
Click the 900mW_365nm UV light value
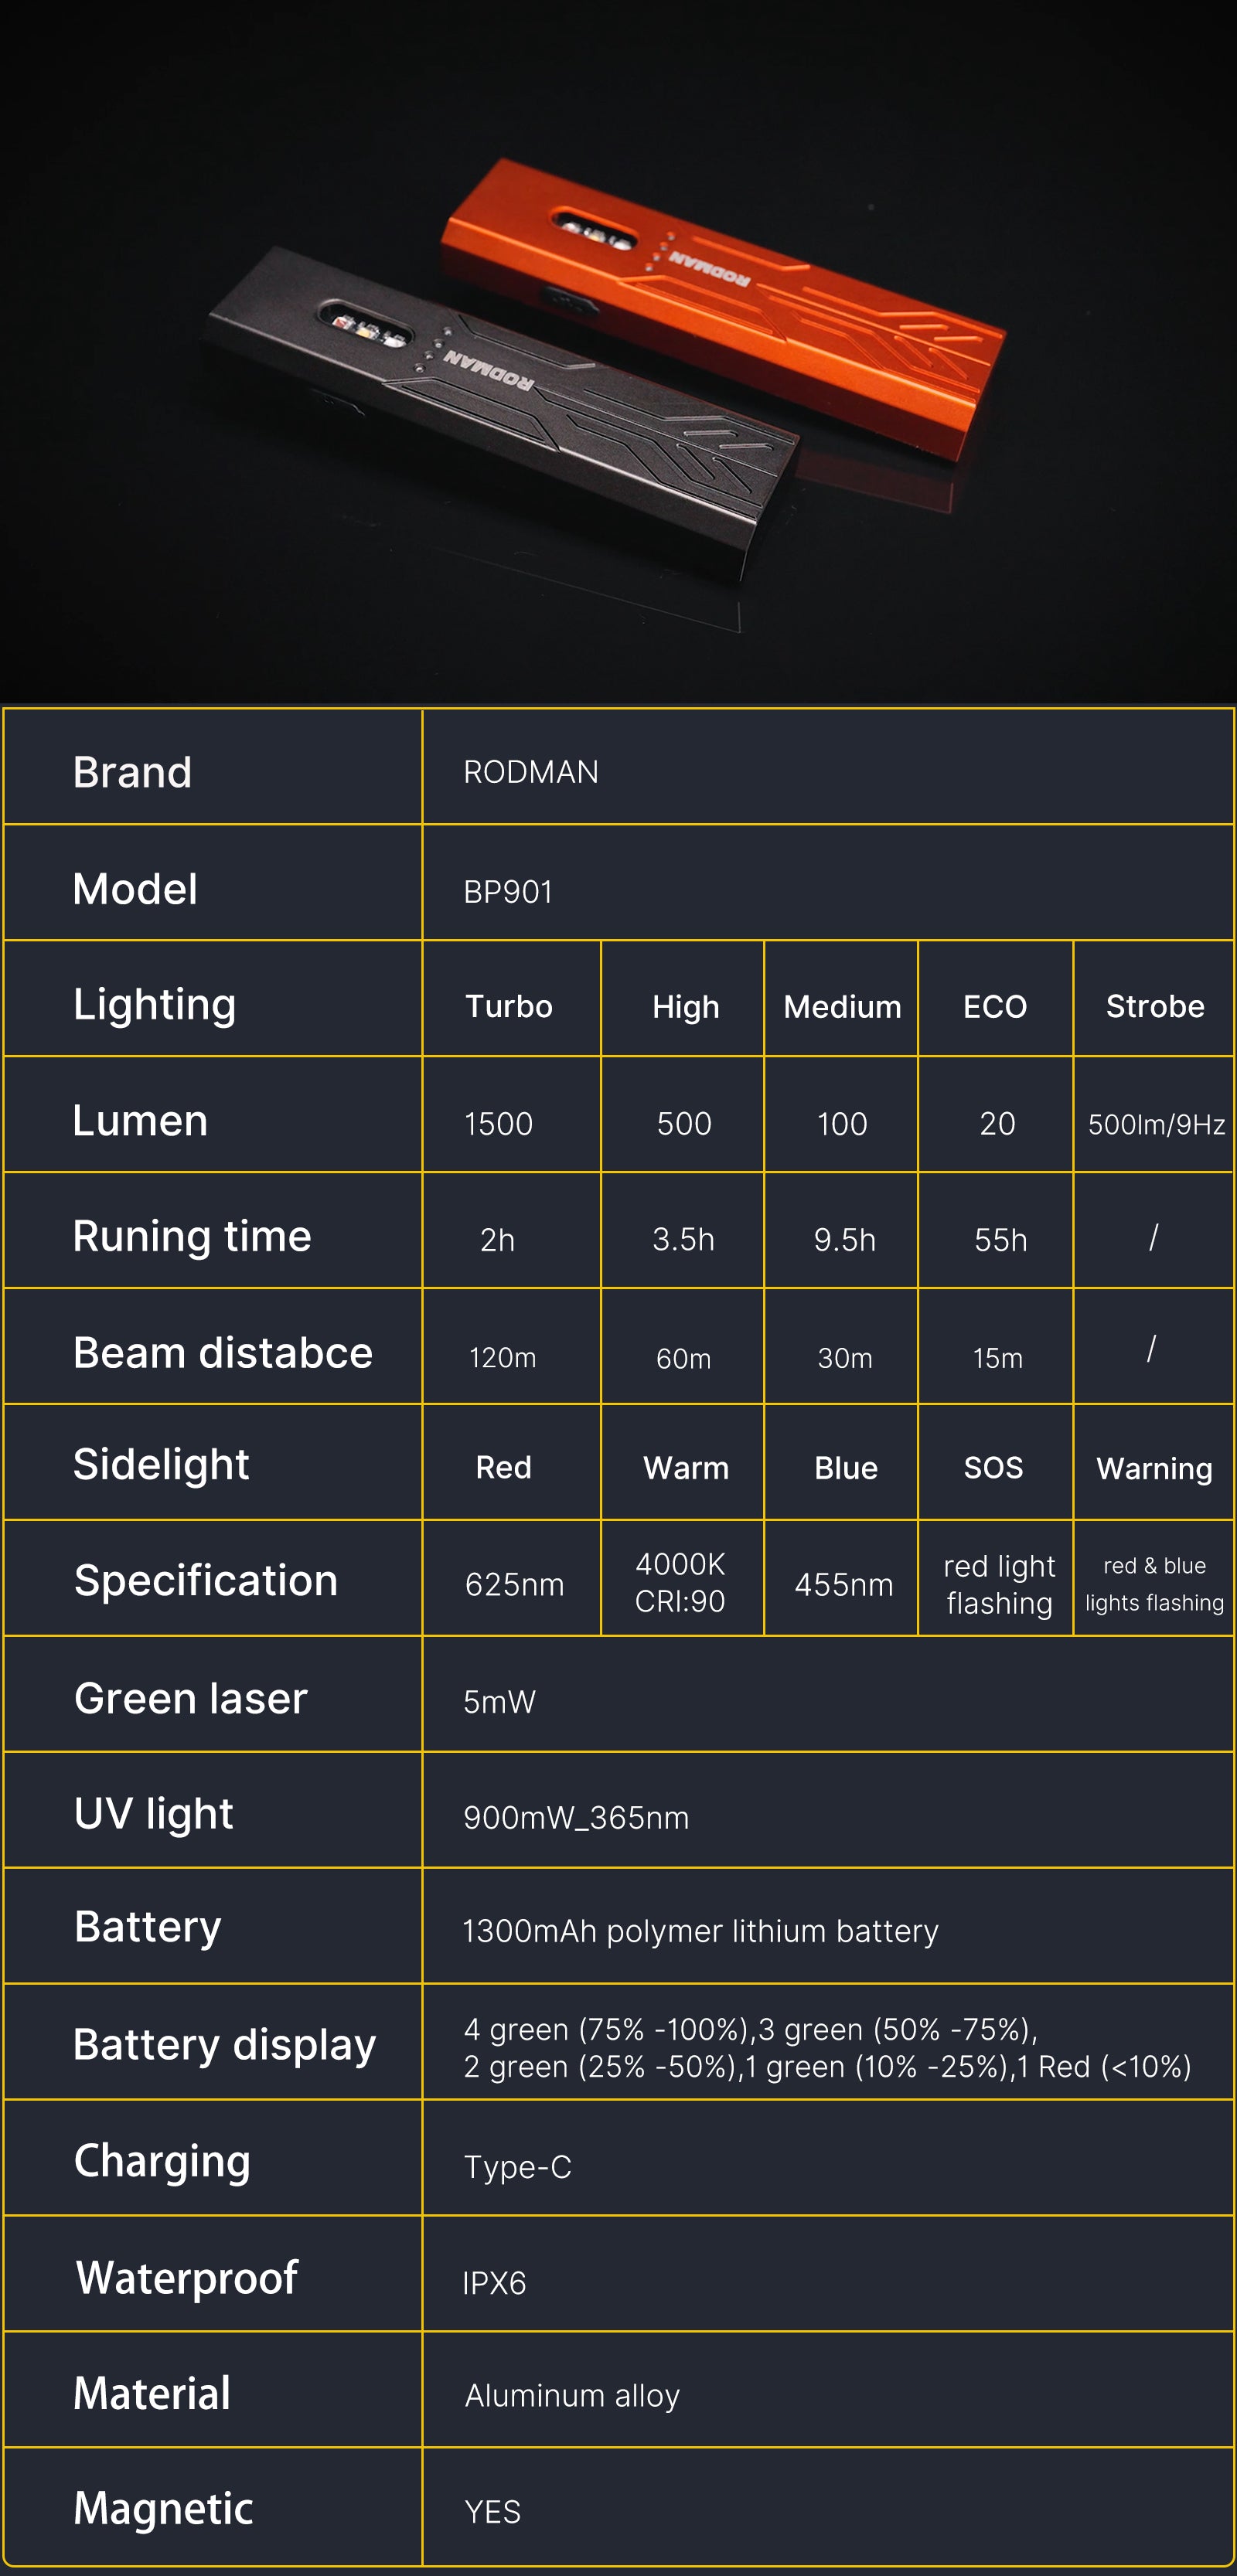coord(576,1817)
